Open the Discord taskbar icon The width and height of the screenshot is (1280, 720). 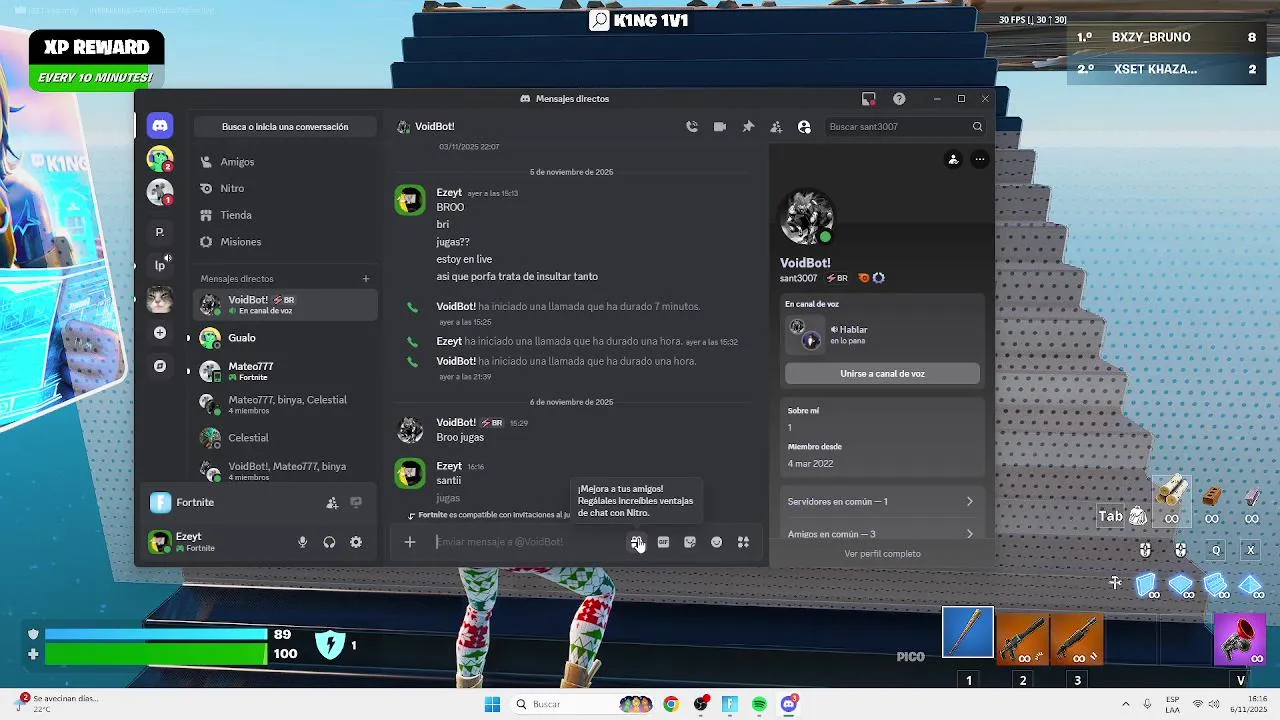pos(788,704)
